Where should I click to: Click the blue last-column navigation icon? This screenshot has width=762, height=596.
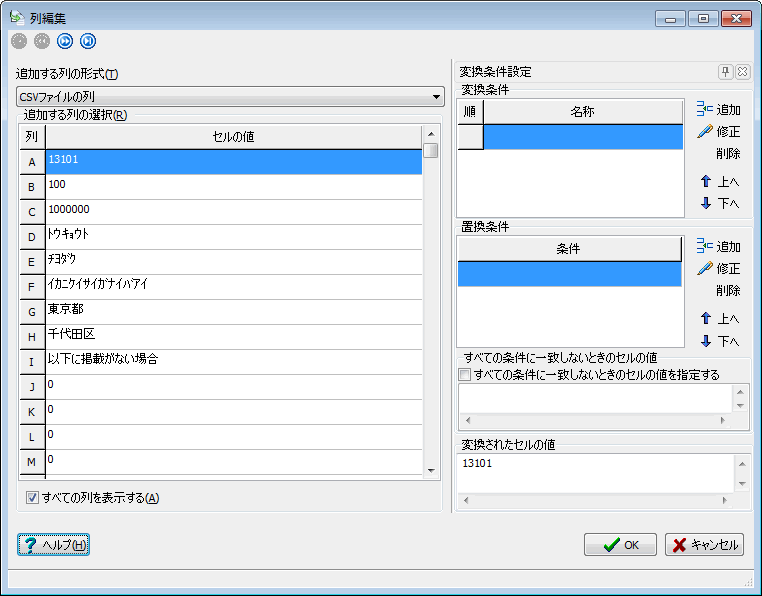(x=88, y=41)
